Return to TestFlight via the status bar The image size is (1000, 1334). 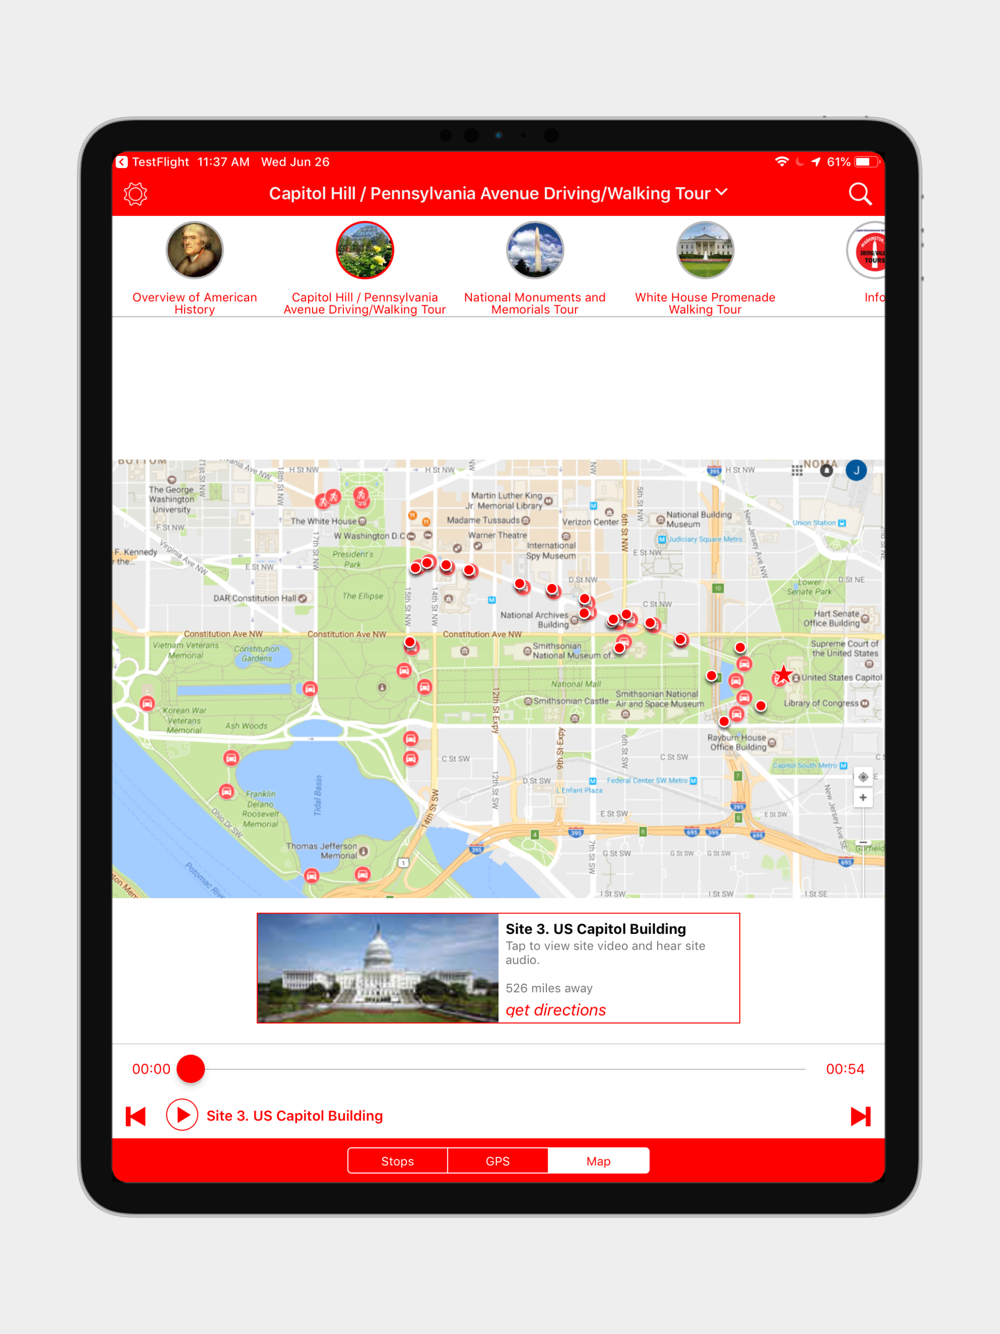152,162
